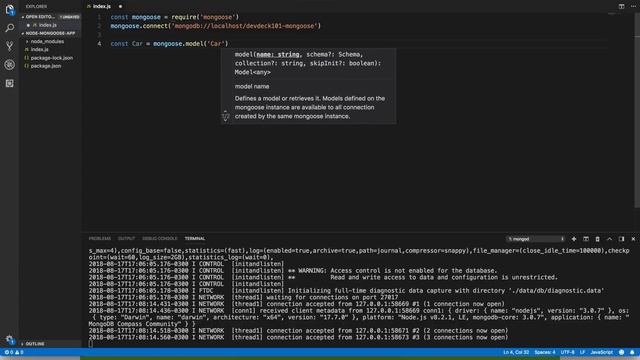Viewport: 640px width, 360px height.
Task: Open package-lock.json file
Action: tap(51, 58)
